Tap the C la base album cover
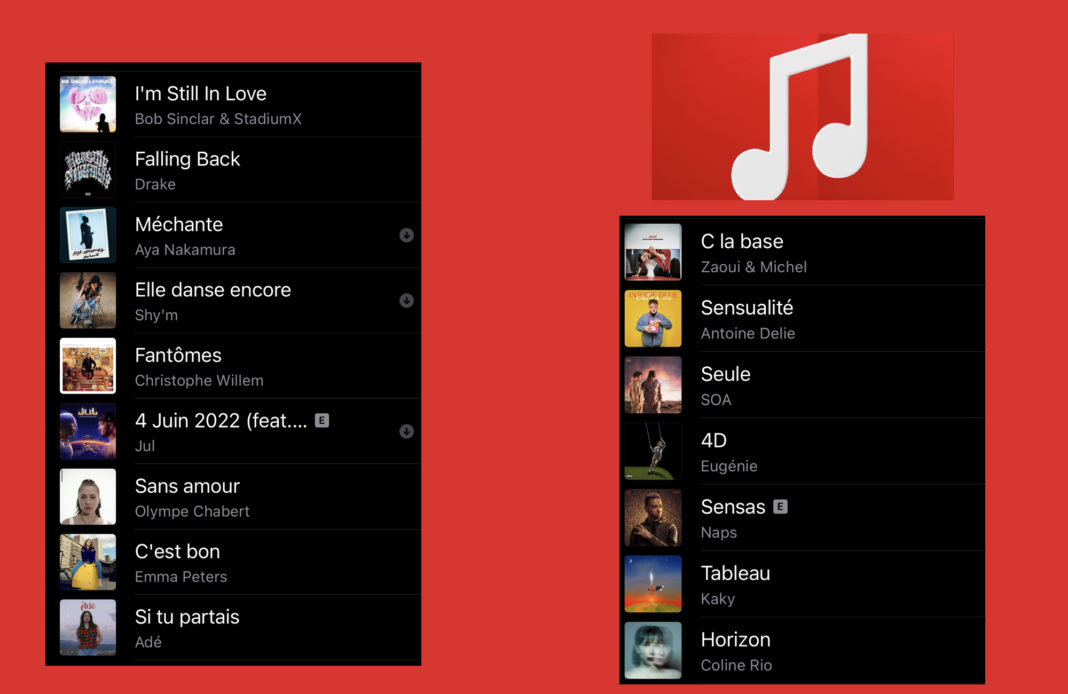 (653, 252)
